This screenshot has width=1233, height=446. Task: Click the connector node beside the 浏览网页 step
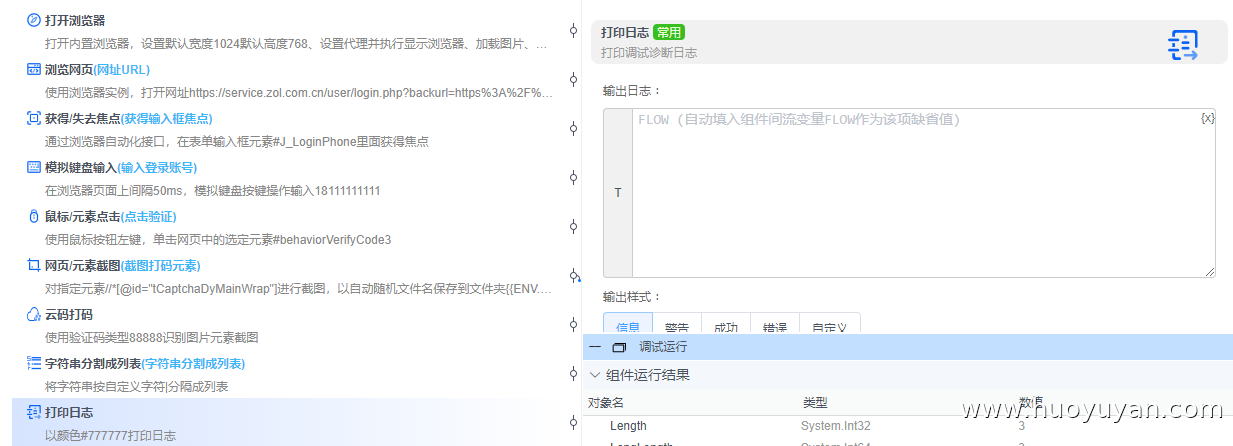pyautogui.click(x=573, y=79)
